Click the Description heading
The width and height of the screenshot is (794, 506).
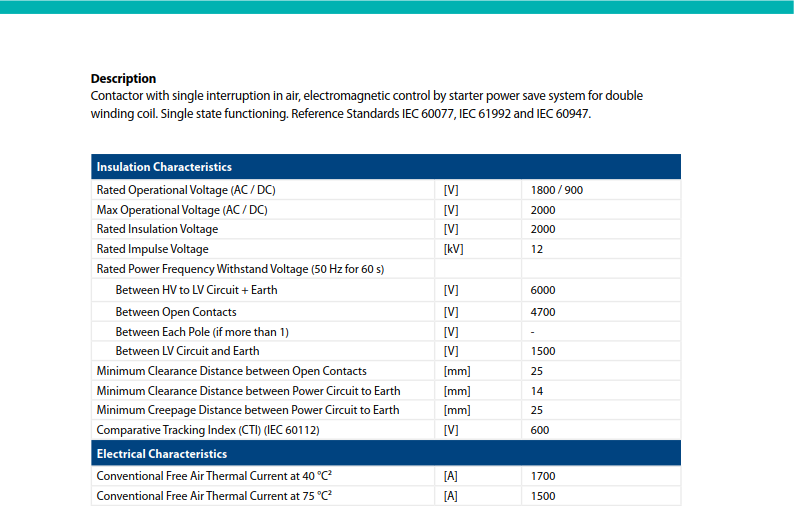(x=123, y=79)
